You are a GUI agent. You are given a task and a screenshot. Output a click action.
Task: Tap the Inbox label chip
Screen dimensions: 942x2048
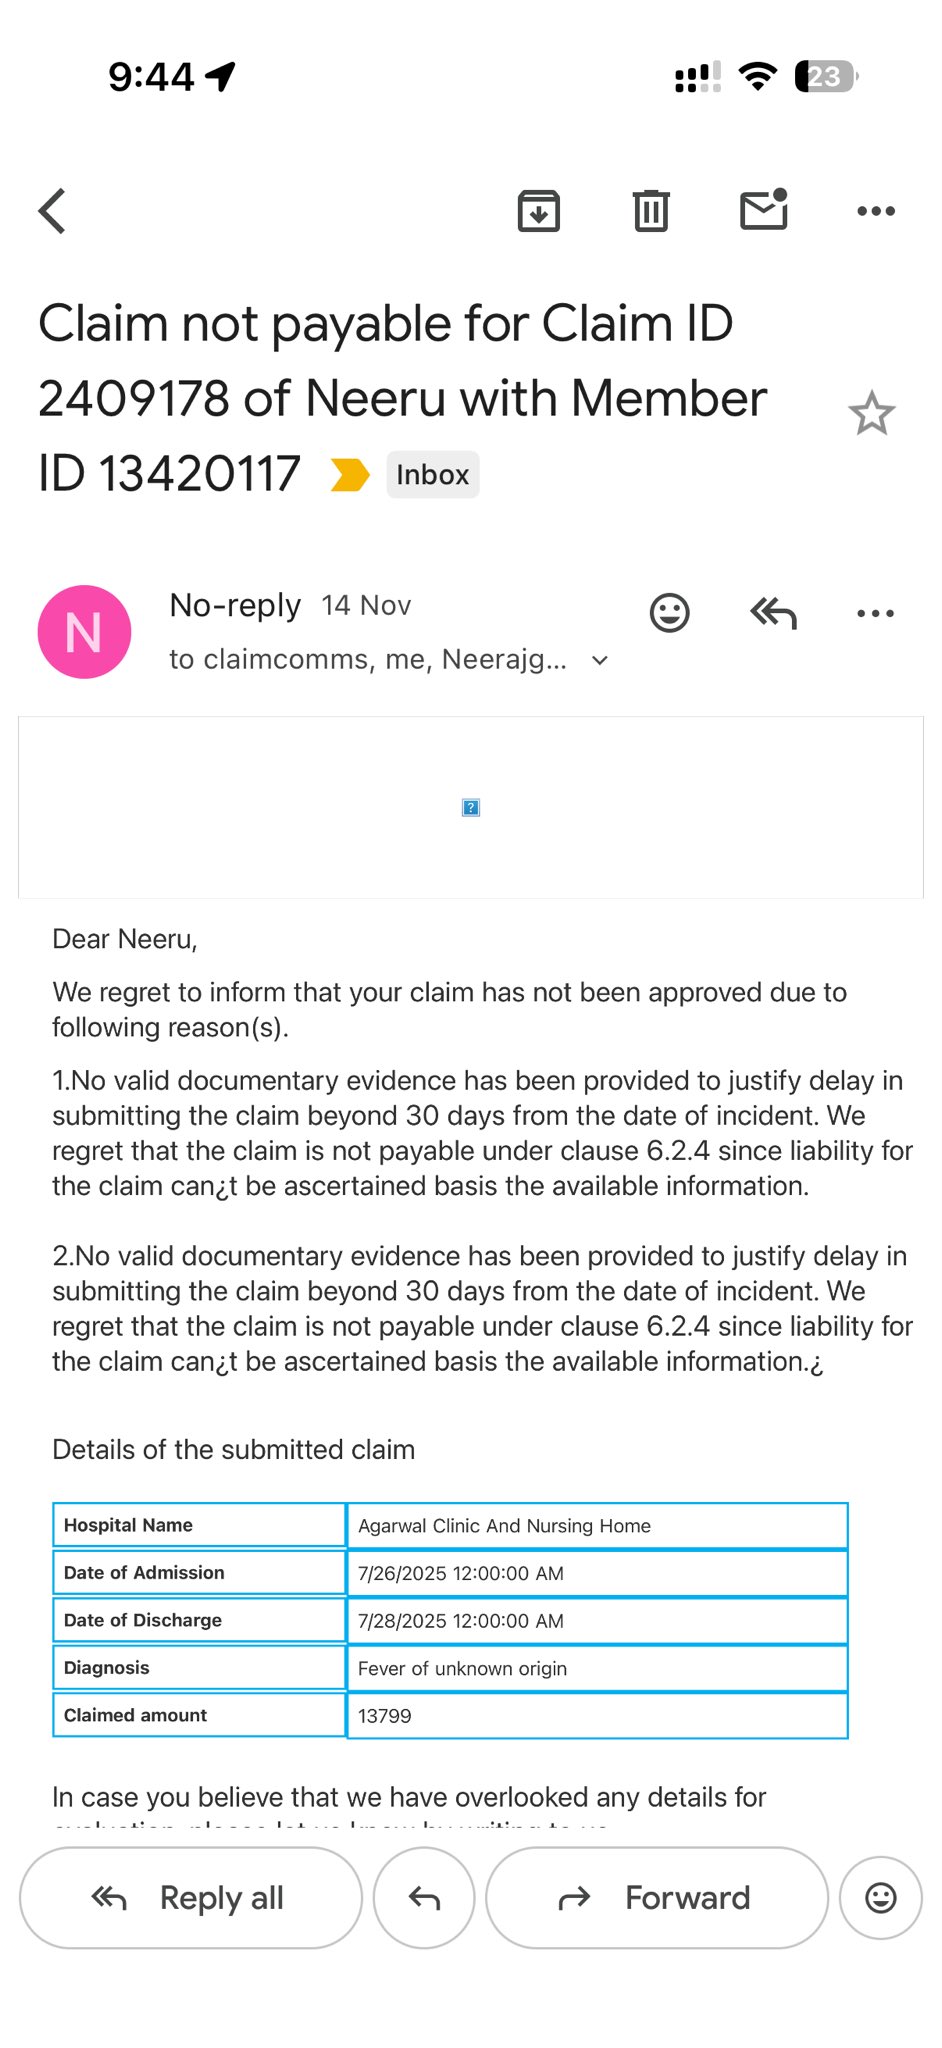pos(433,475)
